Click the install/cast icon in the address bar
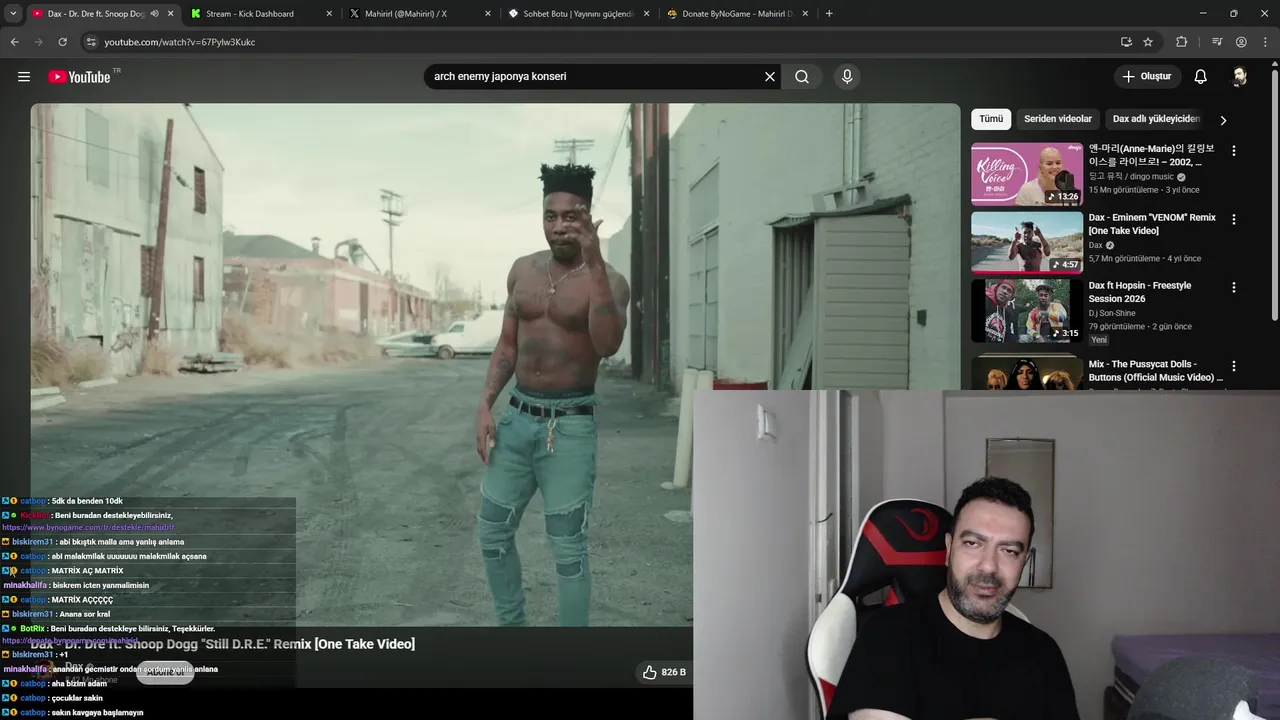The width and height of the screenshot is (1280, 720). 1126,42
